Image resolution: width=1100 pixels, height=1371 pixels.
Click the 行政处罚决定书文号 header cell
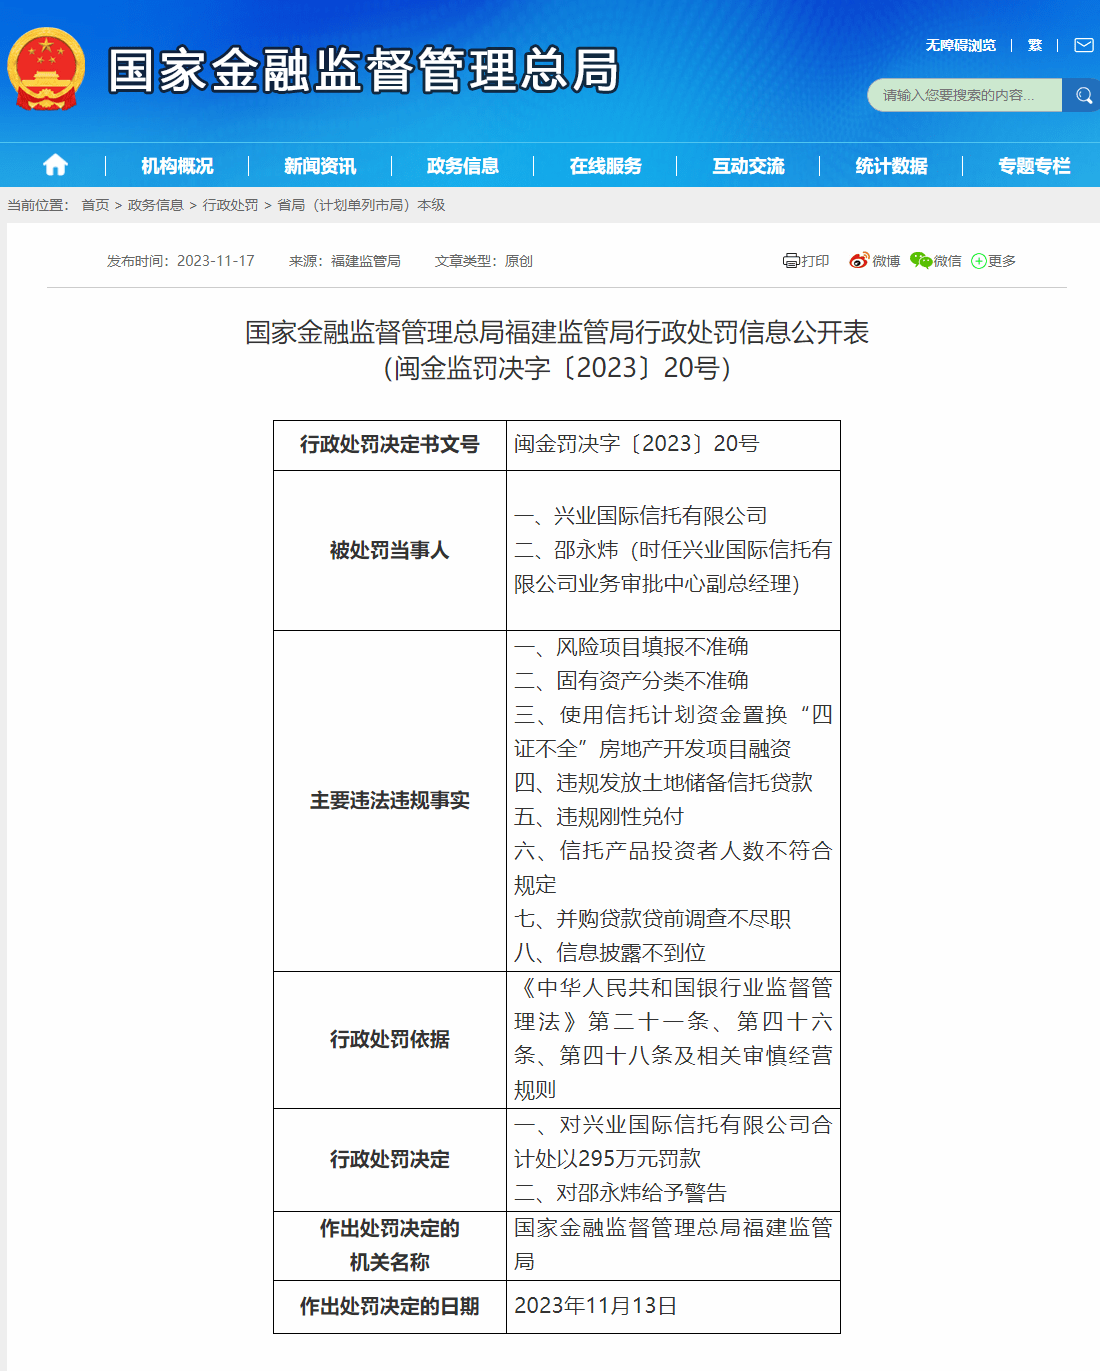[x=390, y=445]
